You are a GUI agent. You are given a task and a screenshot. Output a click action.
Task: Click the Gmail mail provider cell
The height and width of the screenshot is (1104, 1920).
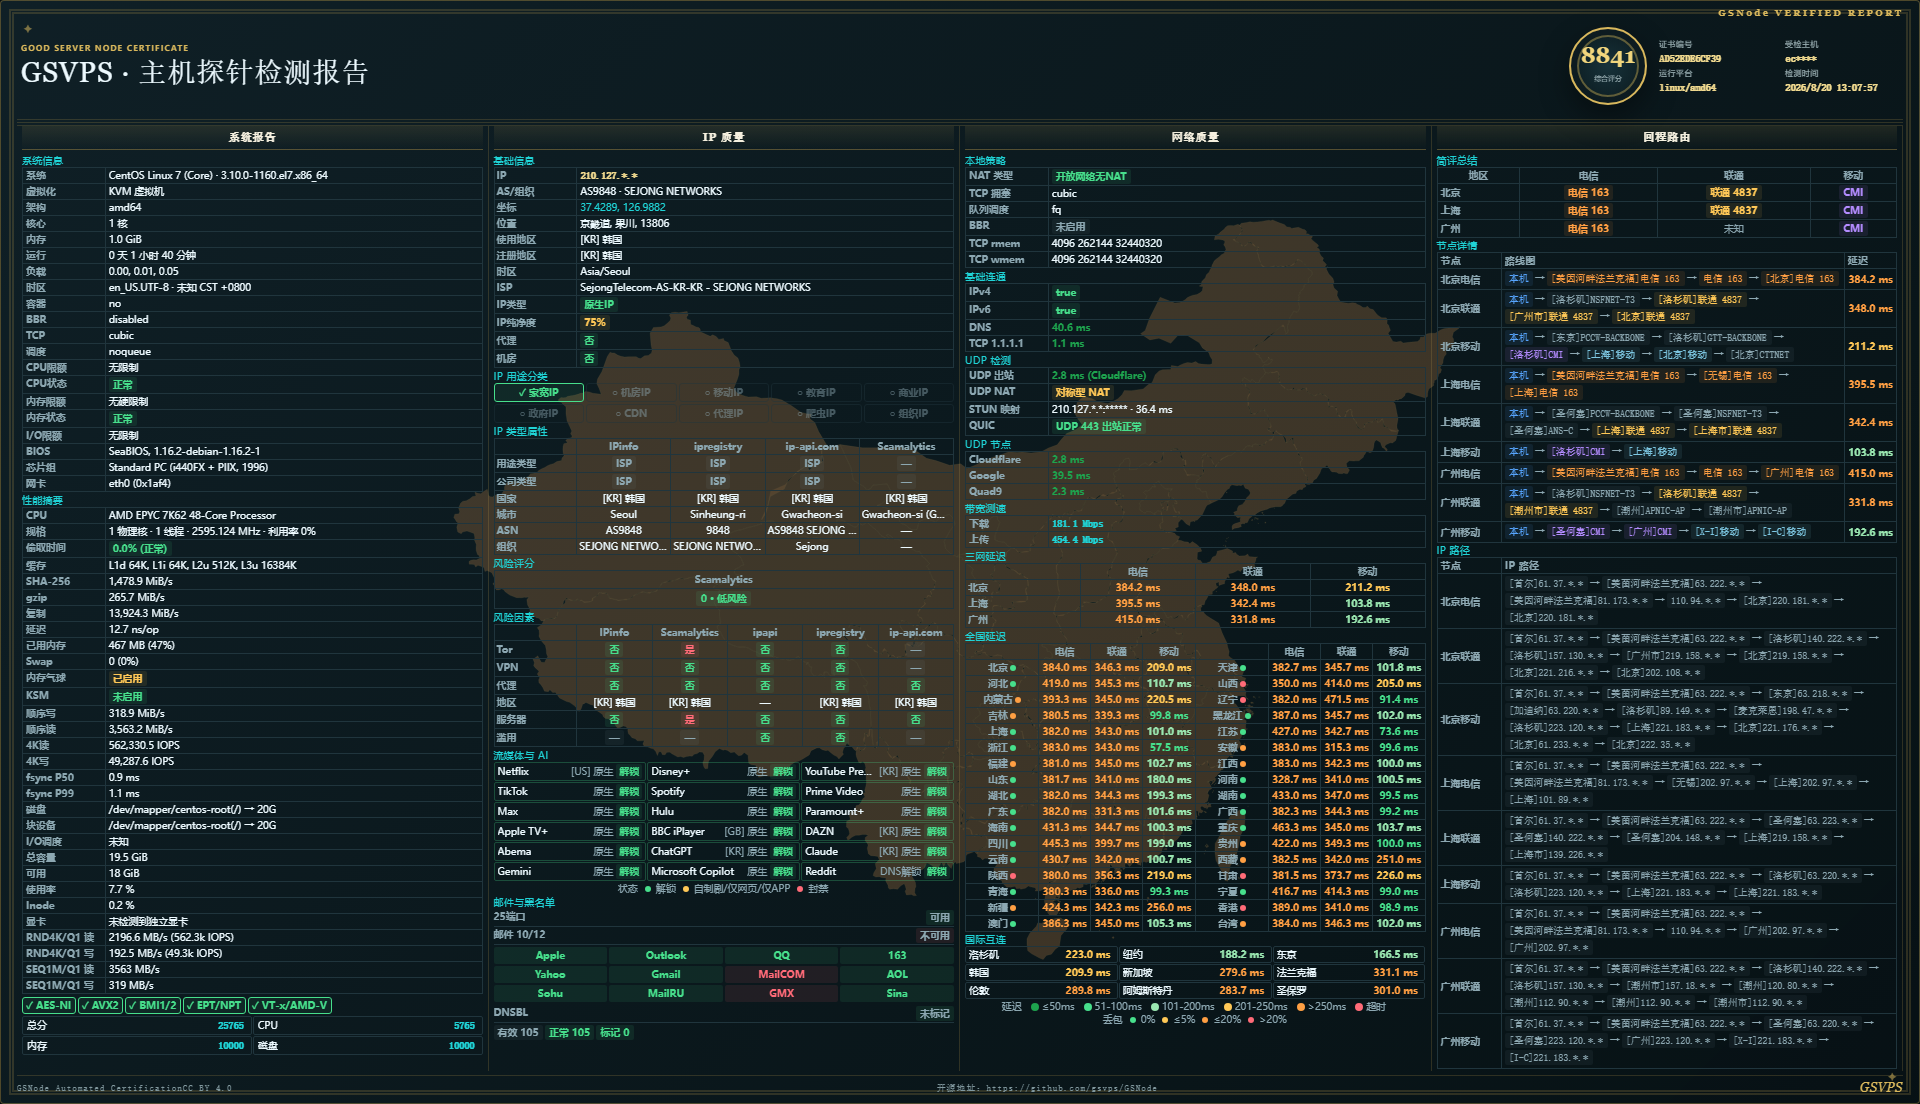(x=666, y=975)
